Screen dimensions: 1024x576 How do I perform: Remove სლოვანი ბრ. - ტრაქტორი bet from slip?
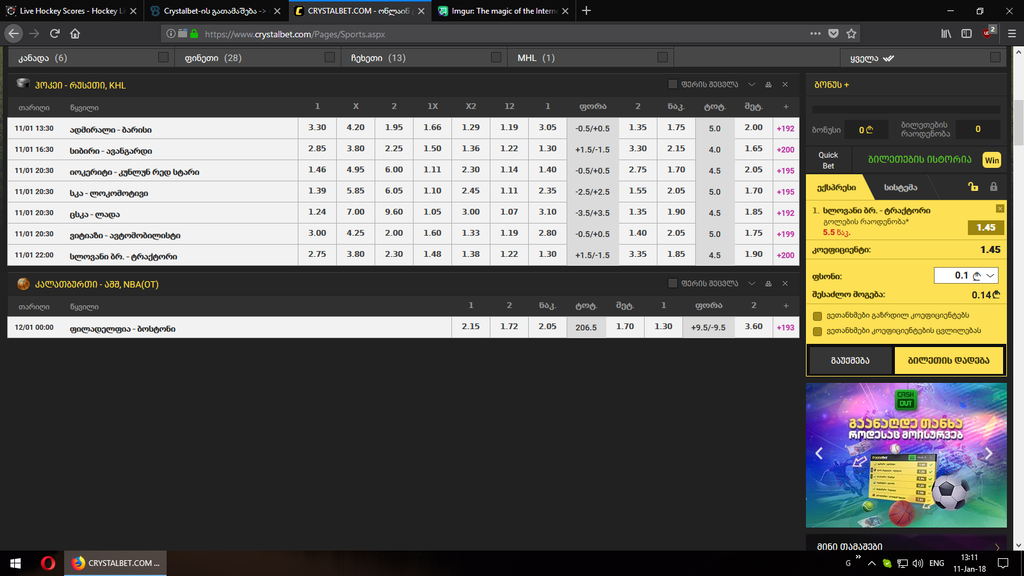[x=1000, y=208]
